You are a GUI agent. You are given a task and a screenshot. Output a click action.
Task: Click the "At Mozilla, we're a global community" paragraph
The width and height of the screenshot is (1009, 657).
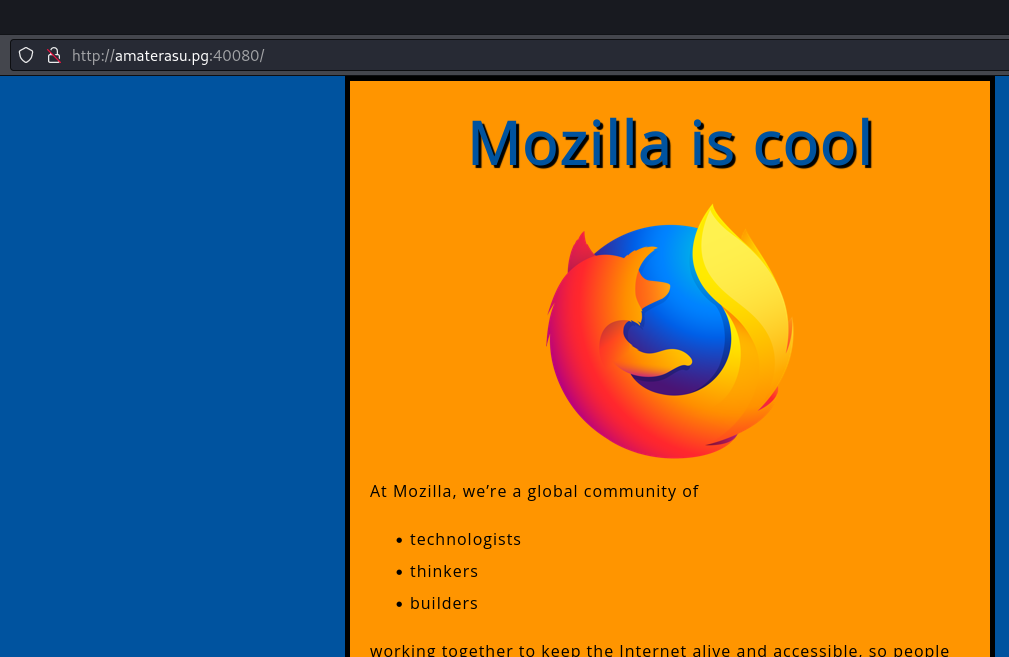click(533, 491)
